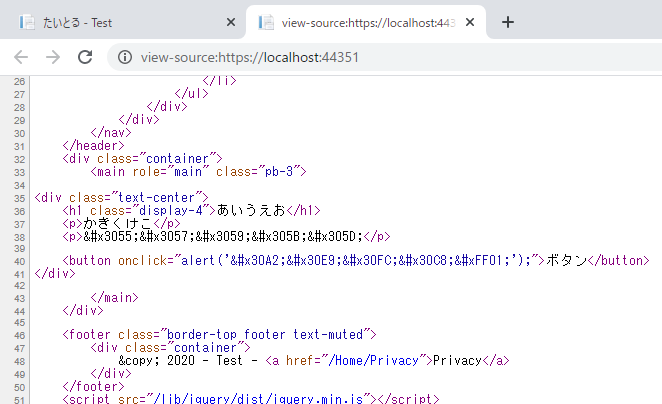Click line number 48
This screenshot has height=404, width=662.
(x=19, y=361)
